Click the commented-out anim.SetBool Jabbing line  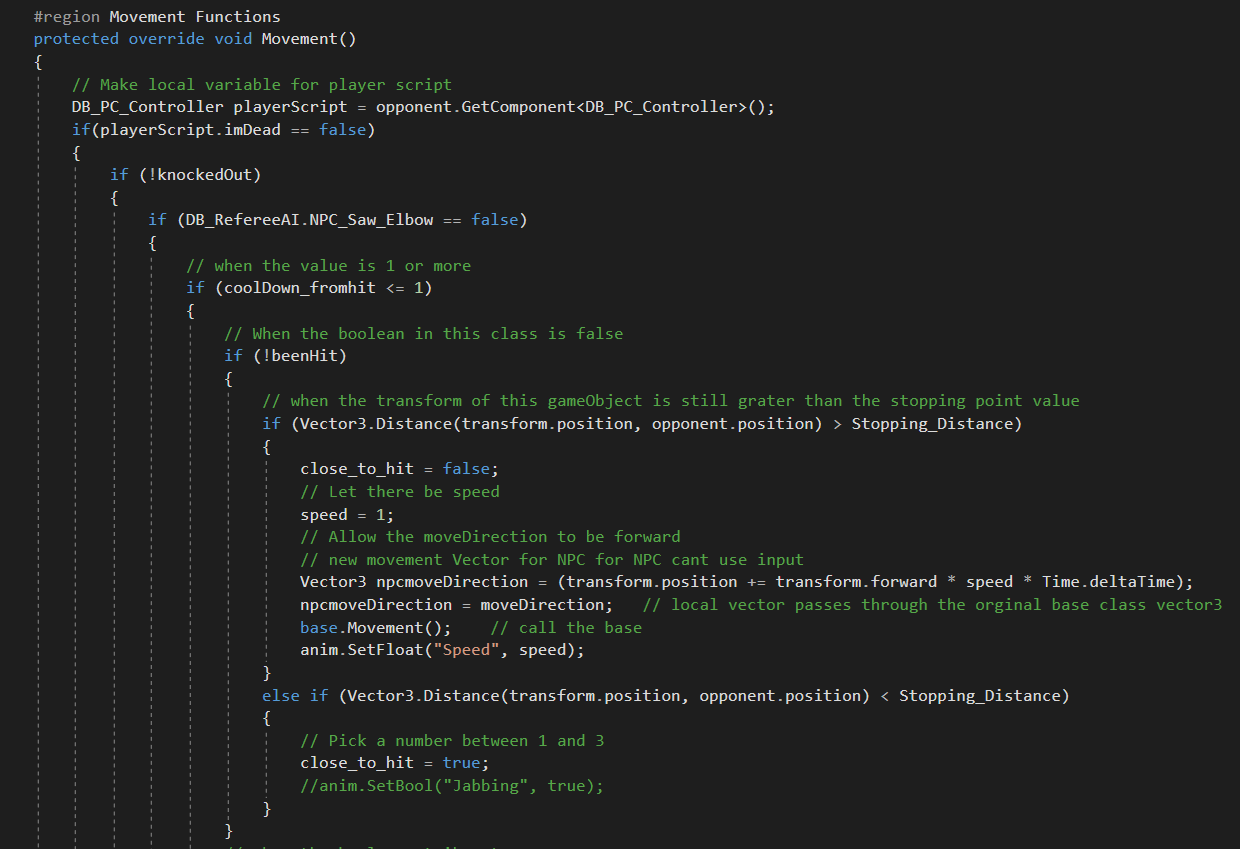[x=452, y=786]
